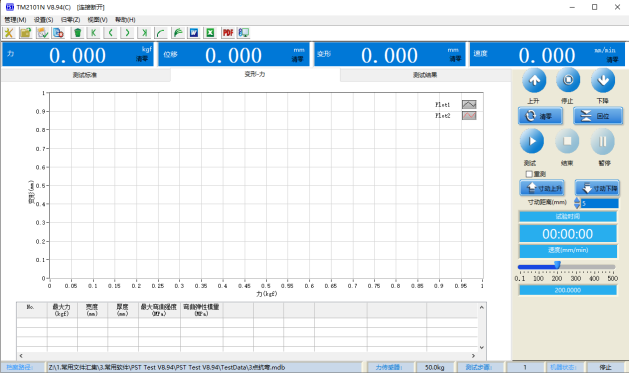629x374 pixels.
Task: Click the results table scroll down arrow
Action: (x=482, y=348)
